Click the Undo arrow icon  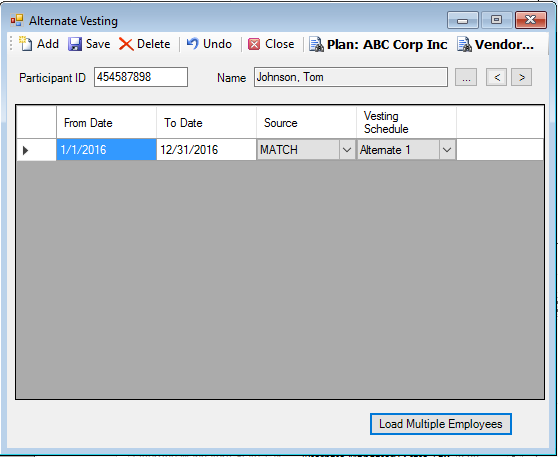click(193, 44)
